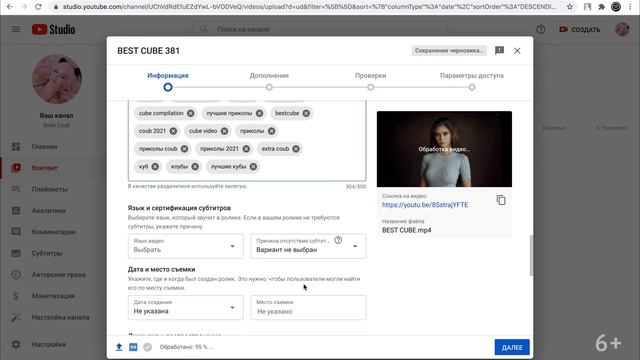This screenshot has height=360, width=640.
Task: Open the browser extensions puzzle icon
Action: [x=601, y=7]
